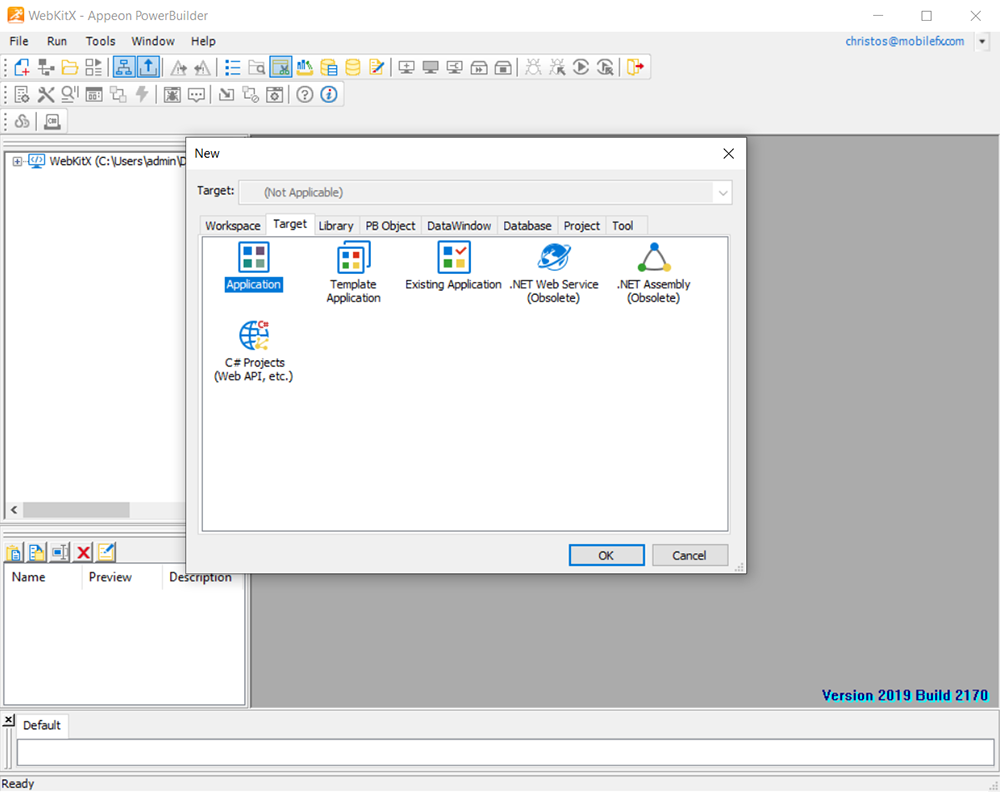Click the Stop operation square icon
1000x792 pixels.
(503, 67)
